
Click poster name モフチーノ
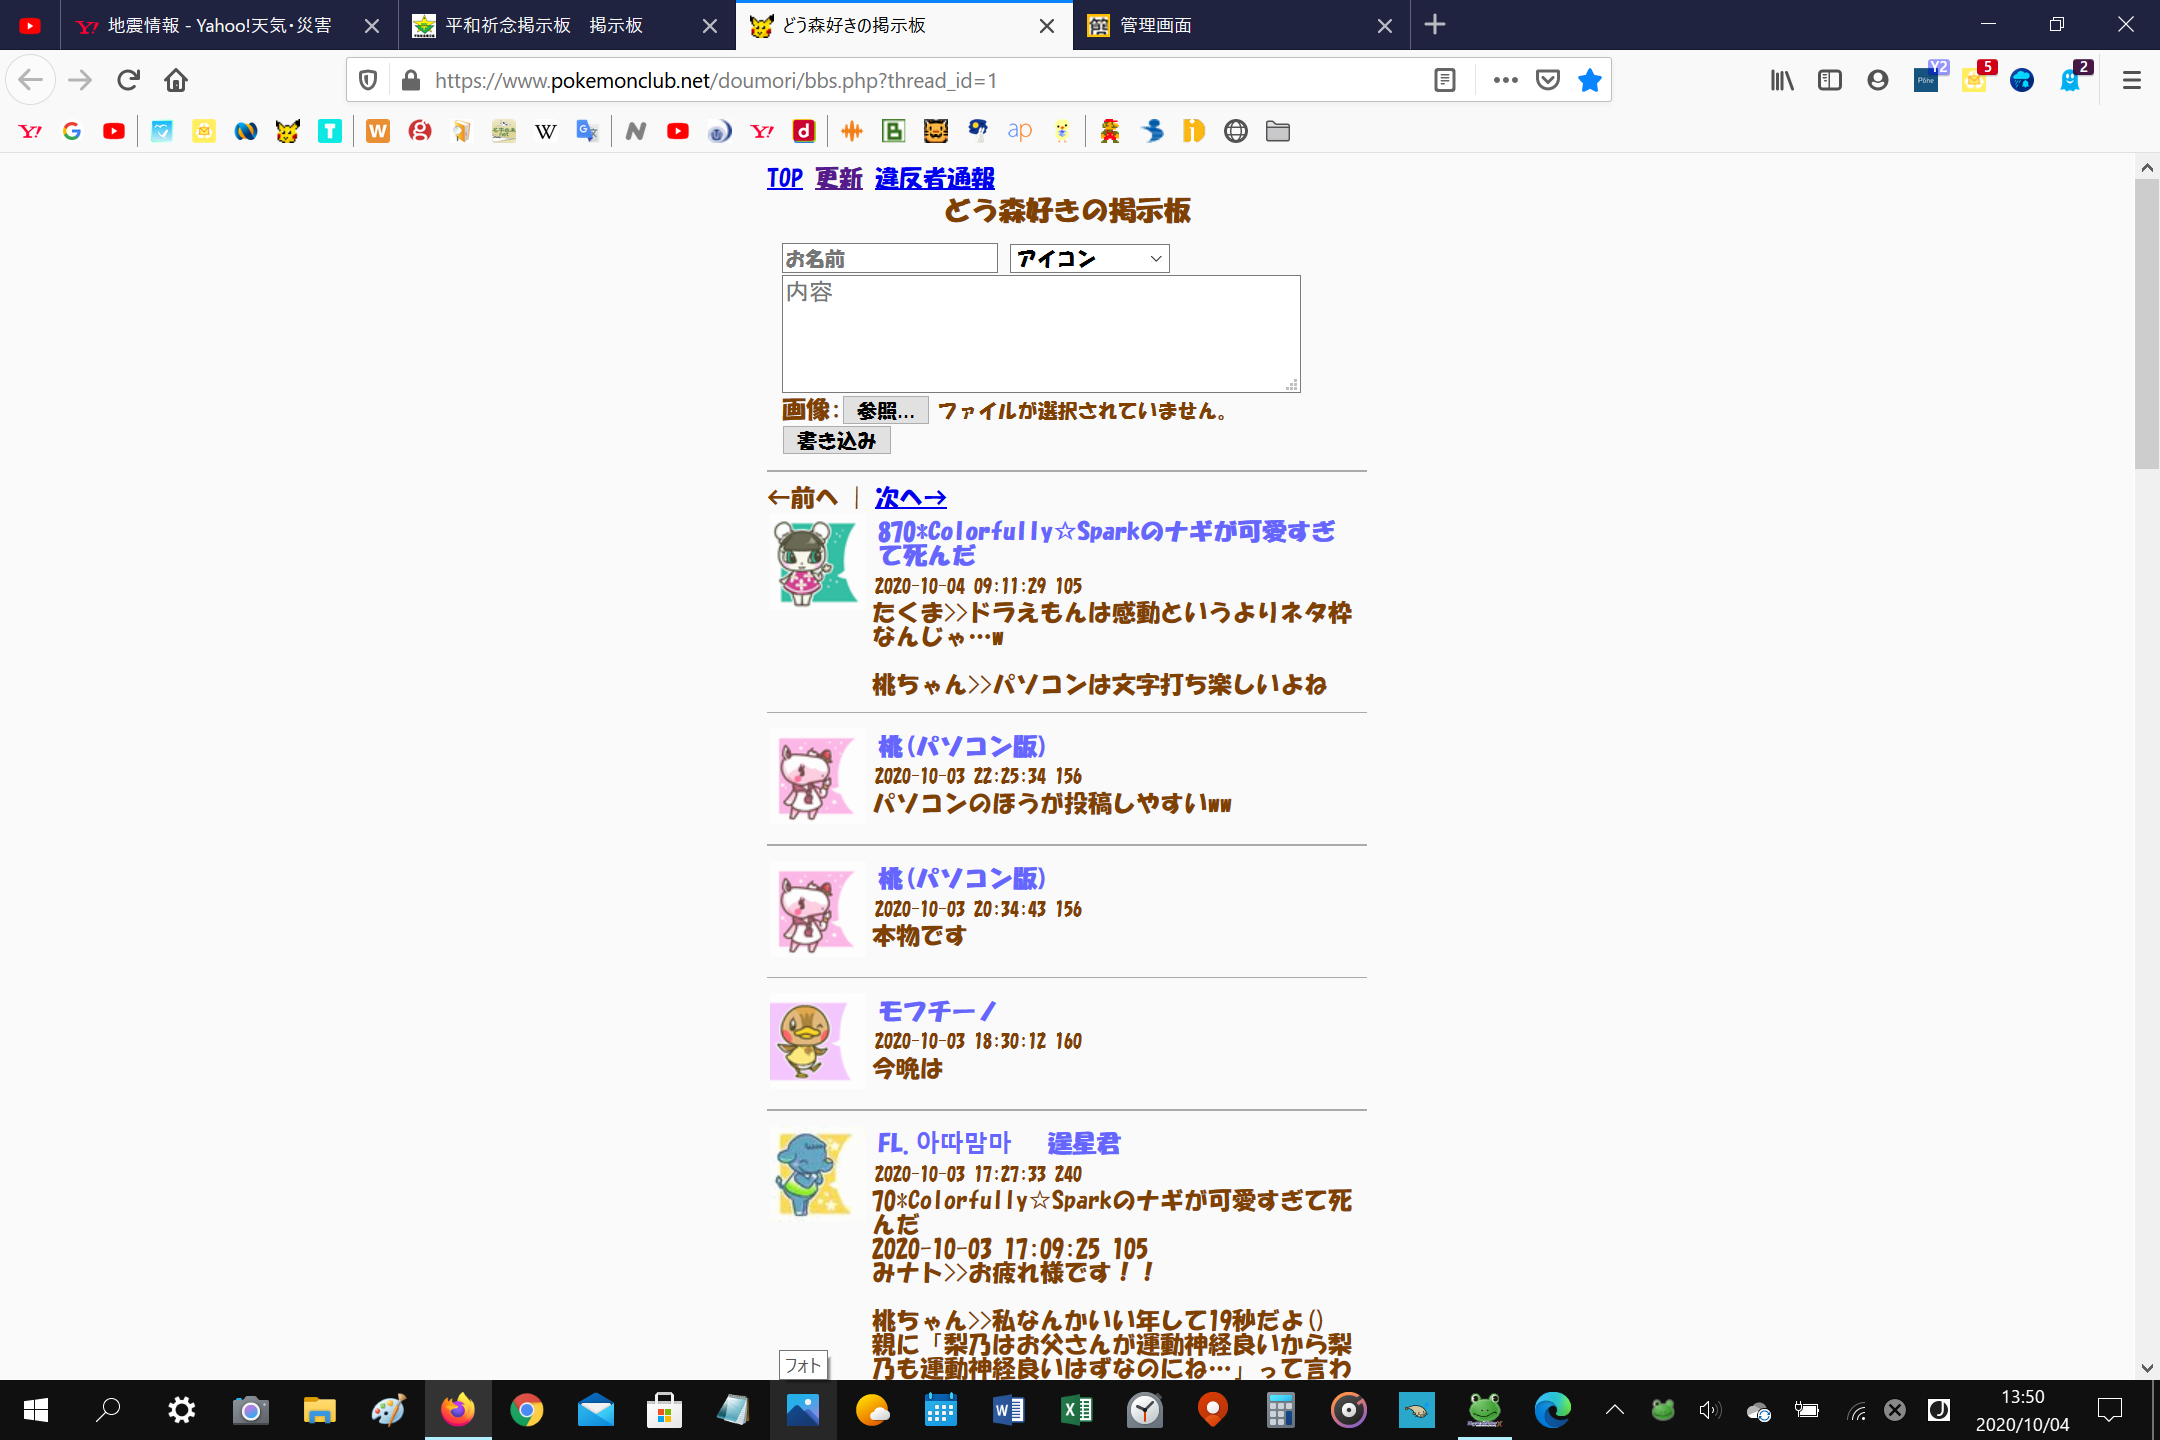coord(937,1012)
